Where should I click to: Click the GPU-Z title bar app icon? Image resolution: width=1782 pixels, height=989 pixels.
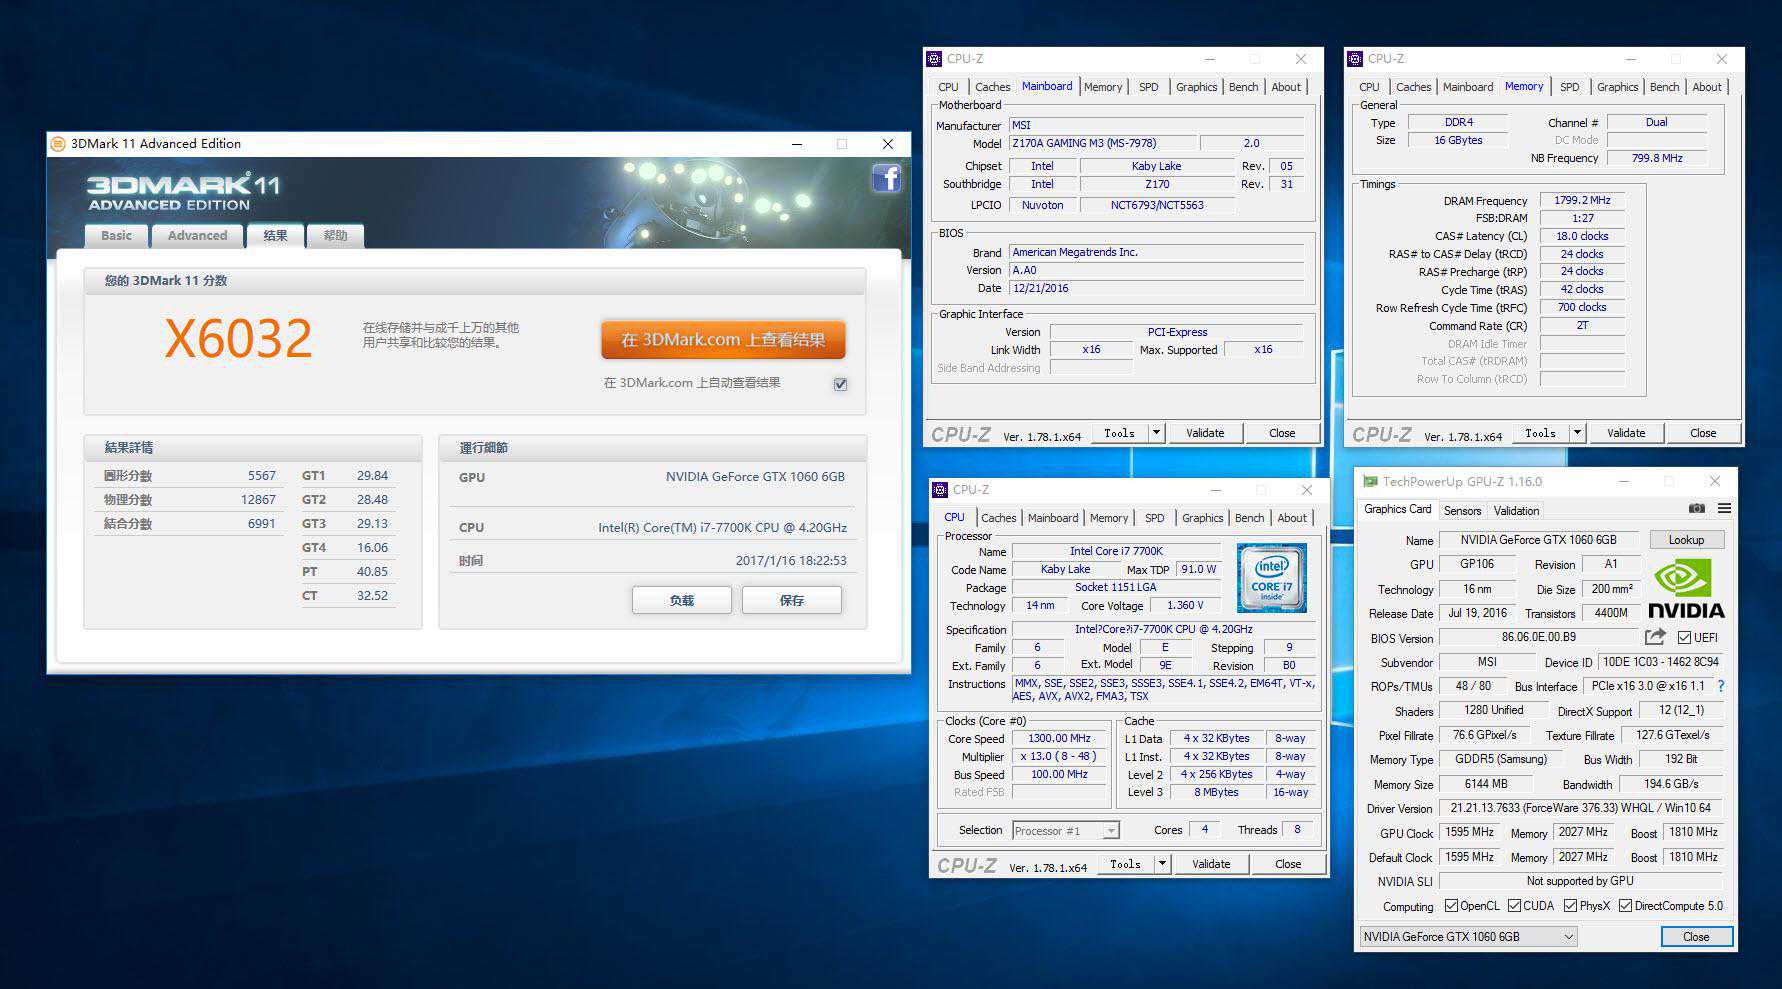(1369, 482)
